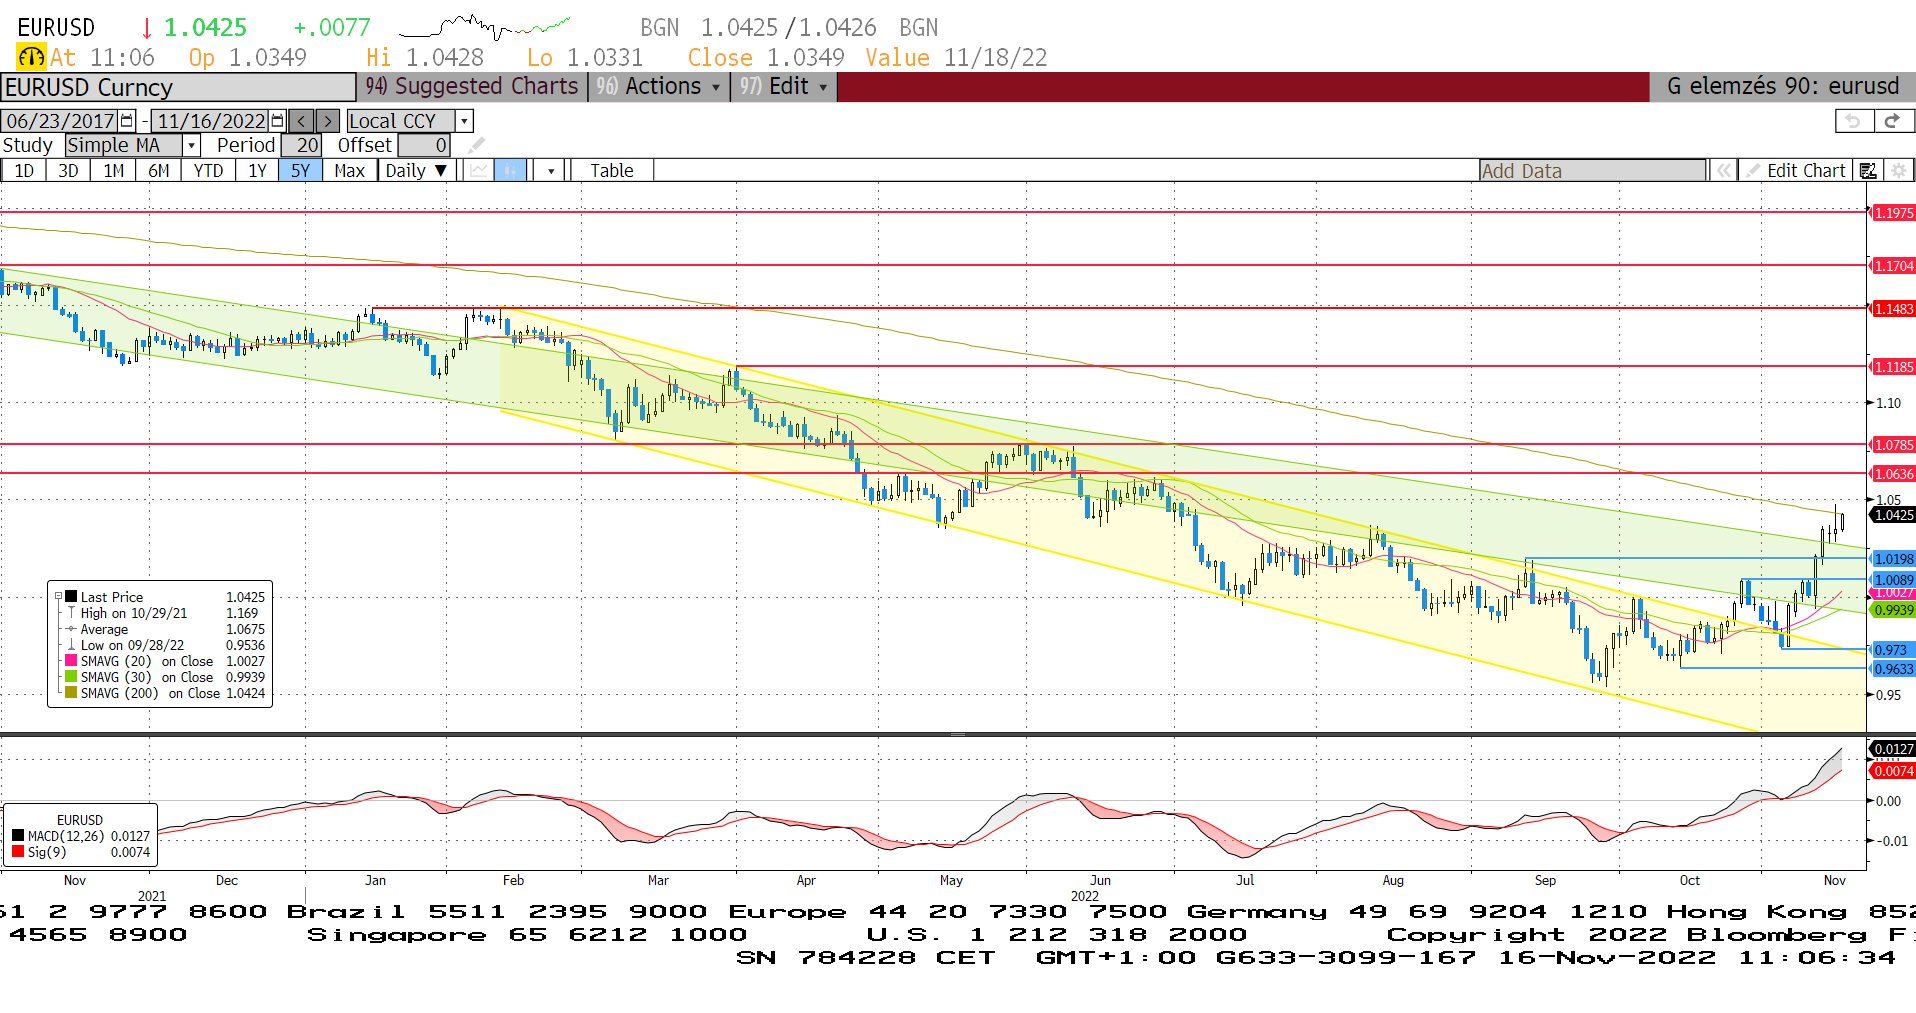The width and height of the screenshot is (1916, 1013).
Task: Click the 0.0127 MACD axis value label
Action: (1892, 749)
